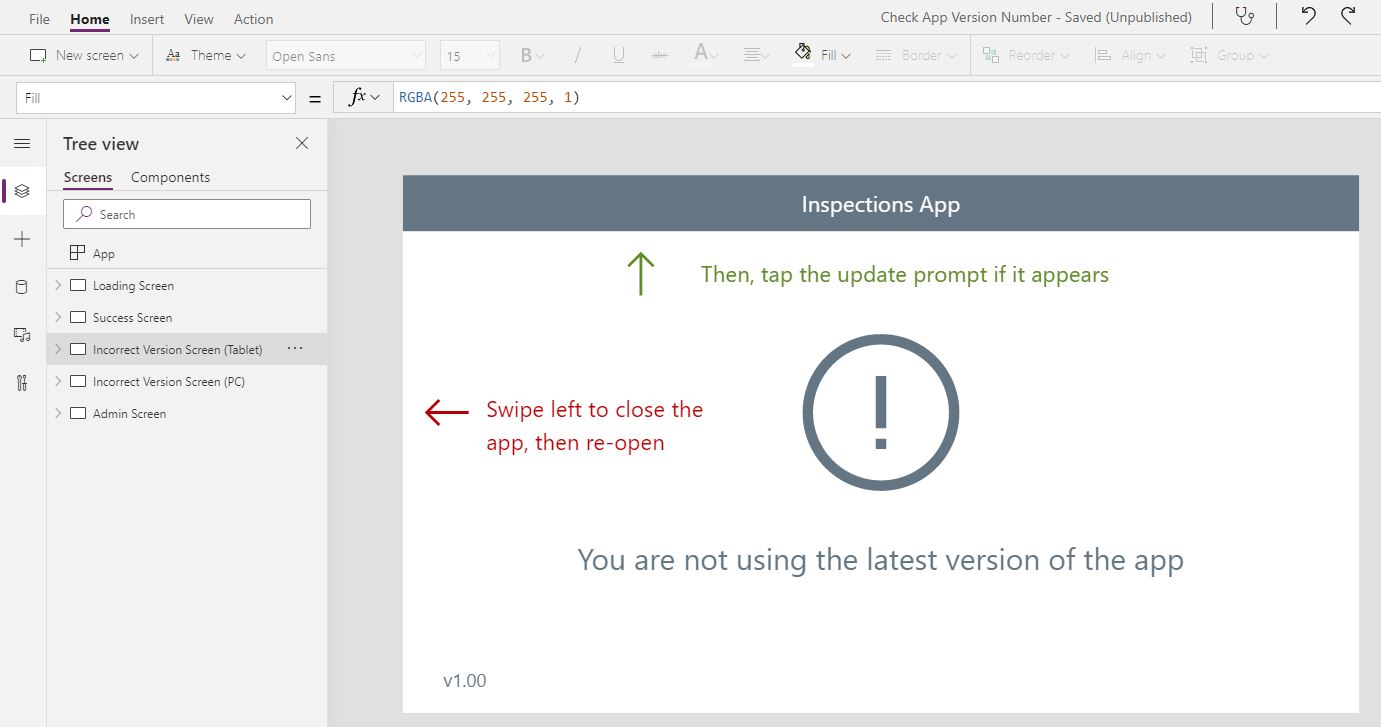Open the Media panel icon
The width and height of the screenshot is (1381, 727).
(x=22, y=335)
